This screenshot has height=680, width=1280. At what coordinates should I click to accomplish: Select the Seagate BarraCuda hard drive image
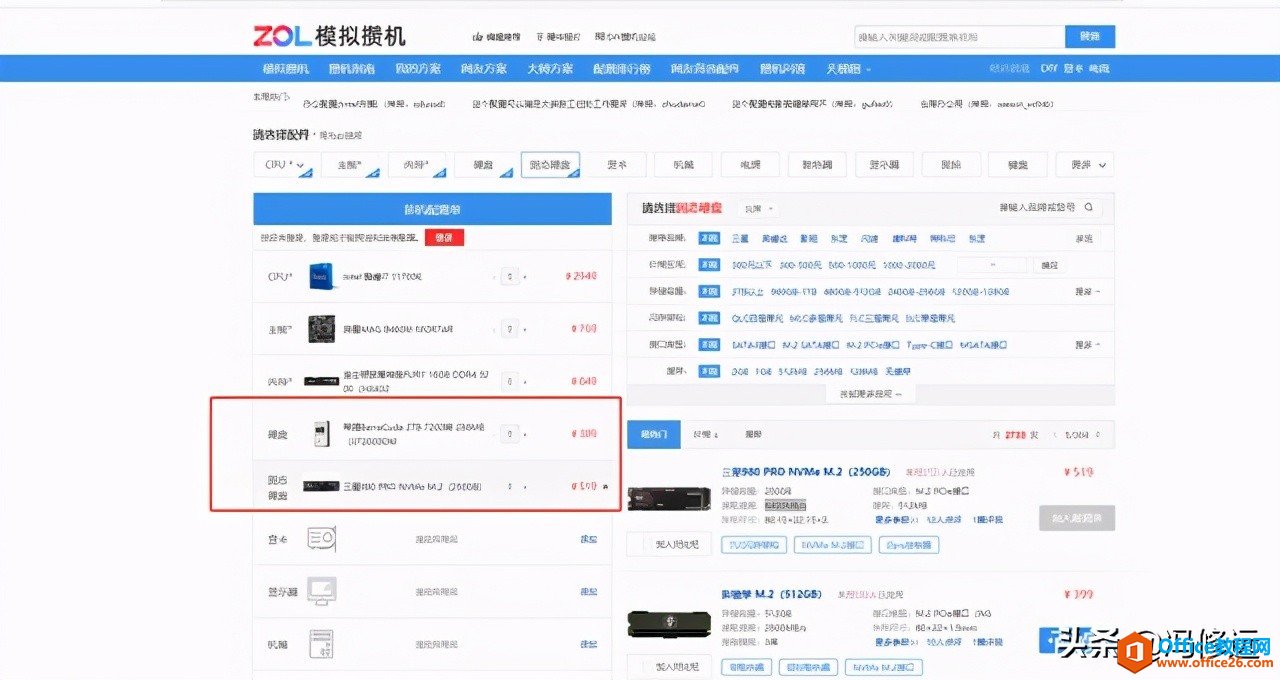[322, 433]
